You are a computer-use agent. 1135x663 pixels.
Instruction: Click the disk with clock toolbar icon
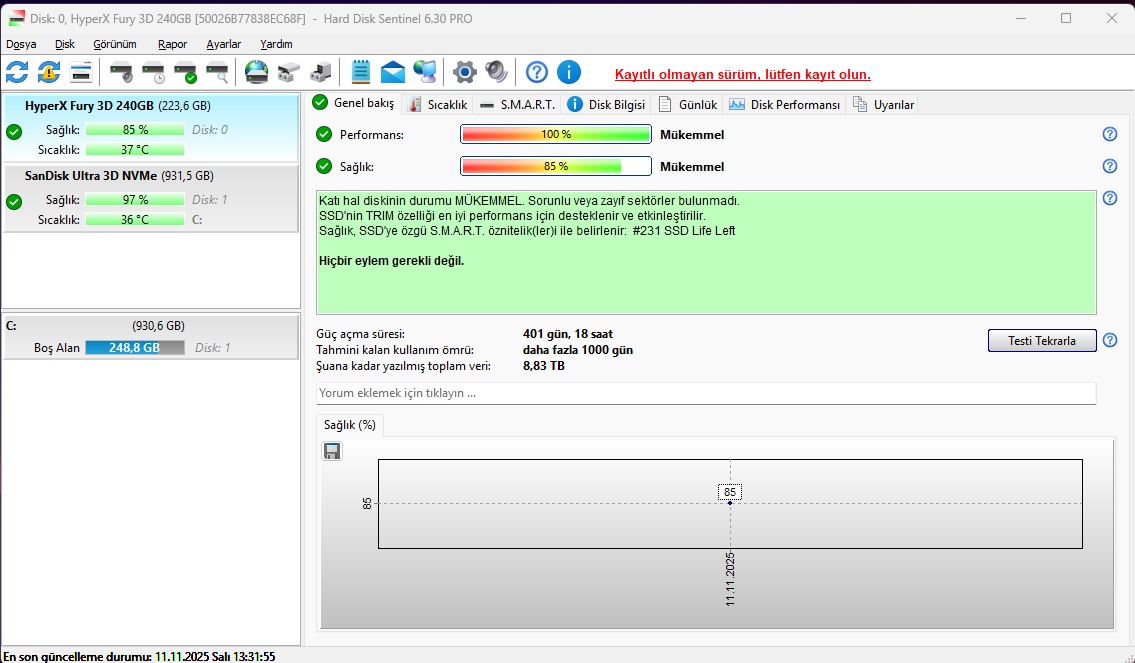(153, 72)
